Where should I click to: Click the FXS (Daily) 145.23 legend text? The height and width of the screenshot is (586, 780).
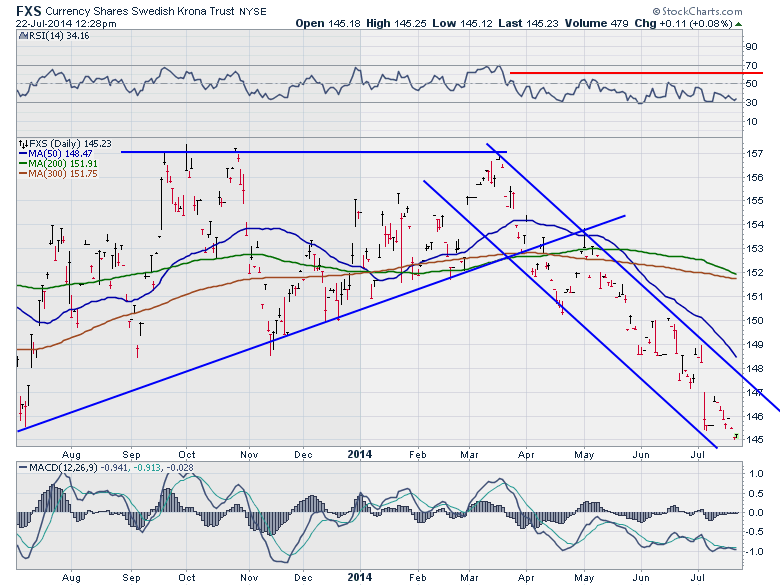tap(71, 144)
